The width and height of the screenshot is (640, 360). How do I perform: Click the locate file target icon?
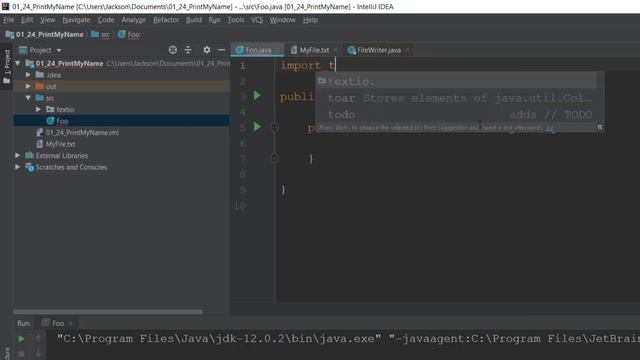173,50
